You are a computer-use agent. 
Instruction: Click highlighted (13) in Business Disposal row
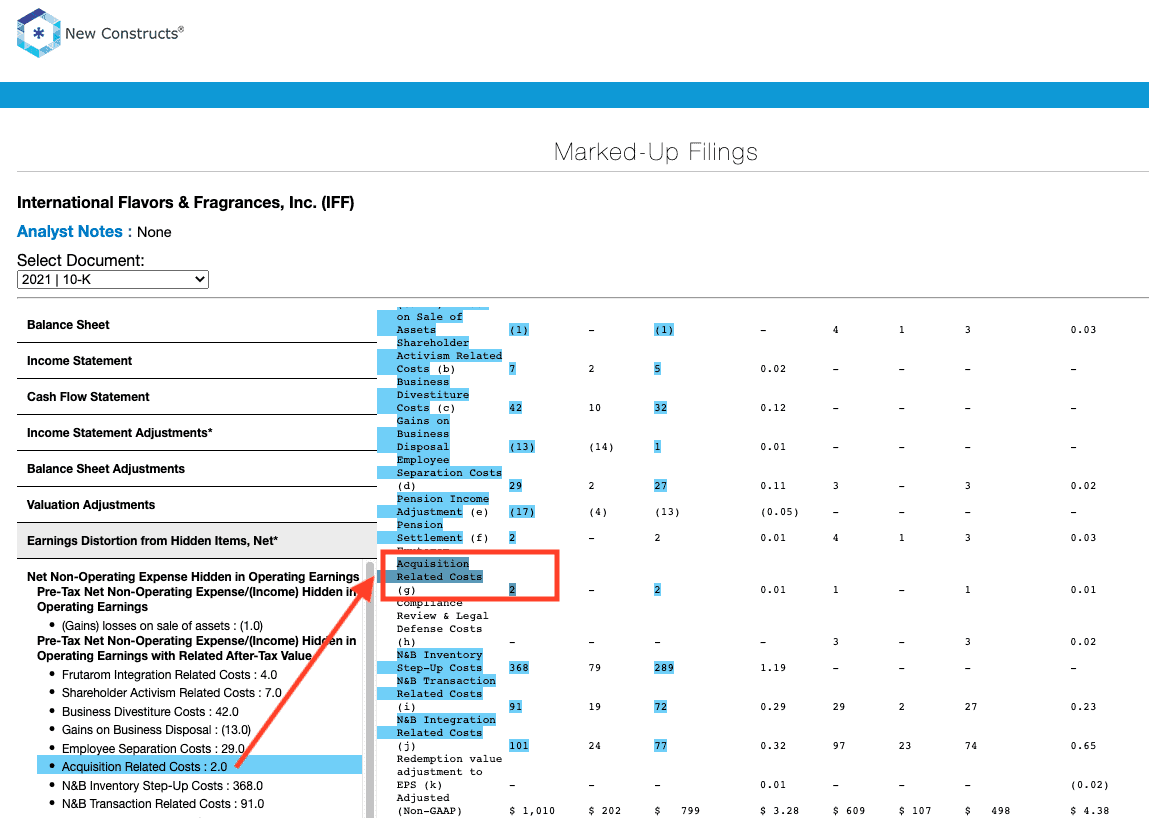(522, 446)
